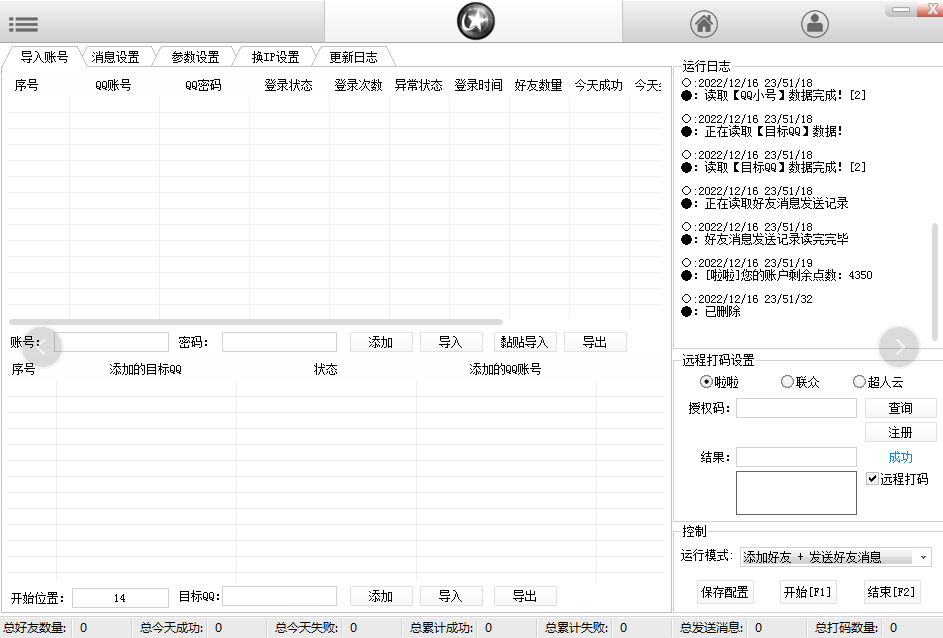The width and height of the screenshot is (943, 638).
Task: Click the run log vertical scrollbar
Action: (x=934, y=283)
